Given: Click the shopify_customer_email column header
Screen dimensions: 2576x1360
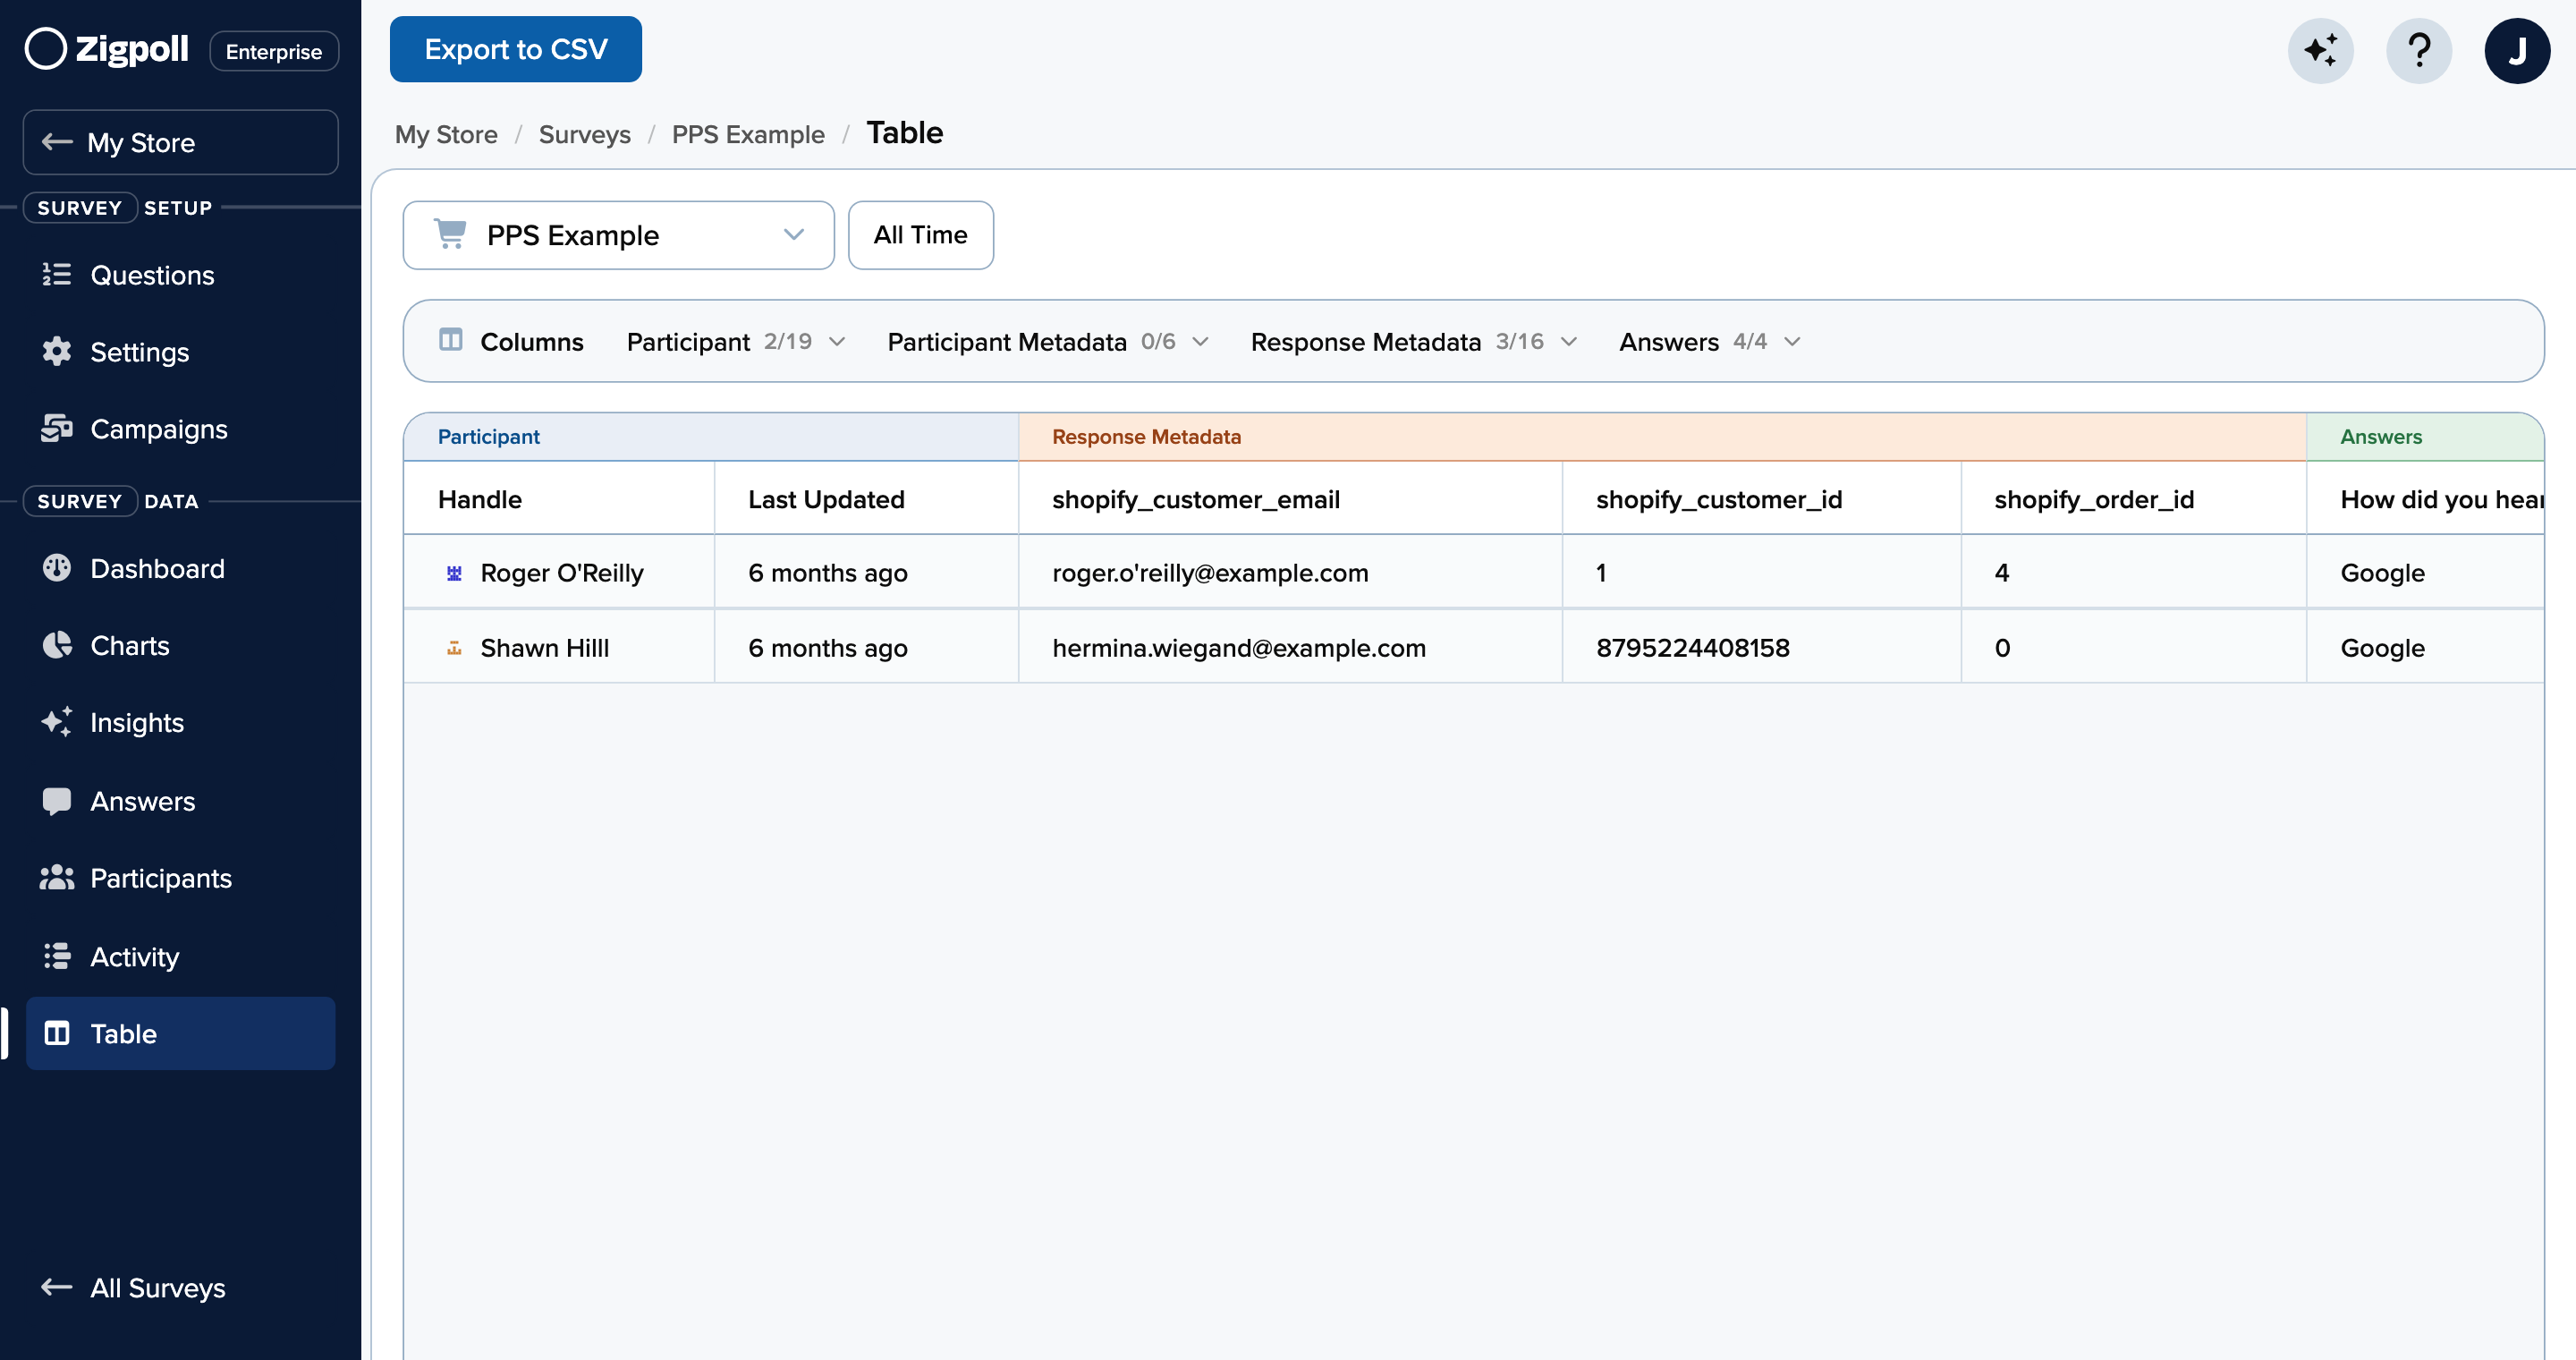Looking at the screenshot, I should 1289,498.
